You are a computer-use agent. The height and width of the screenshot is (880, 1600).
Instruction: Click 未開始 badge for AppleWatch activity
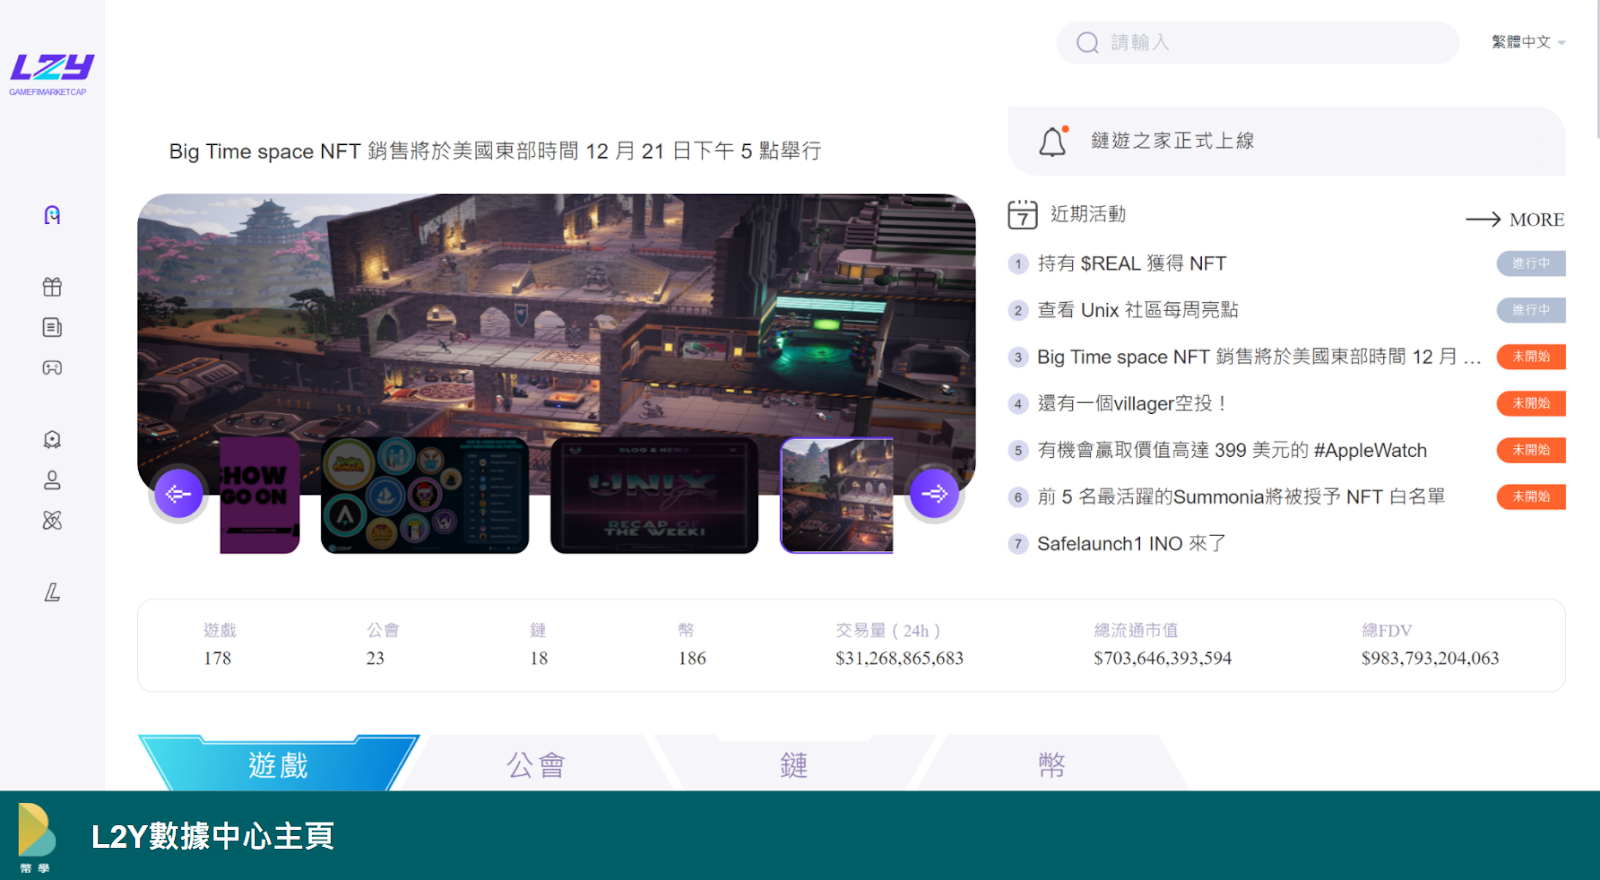pyautogui.click(x=1531, y=450)
